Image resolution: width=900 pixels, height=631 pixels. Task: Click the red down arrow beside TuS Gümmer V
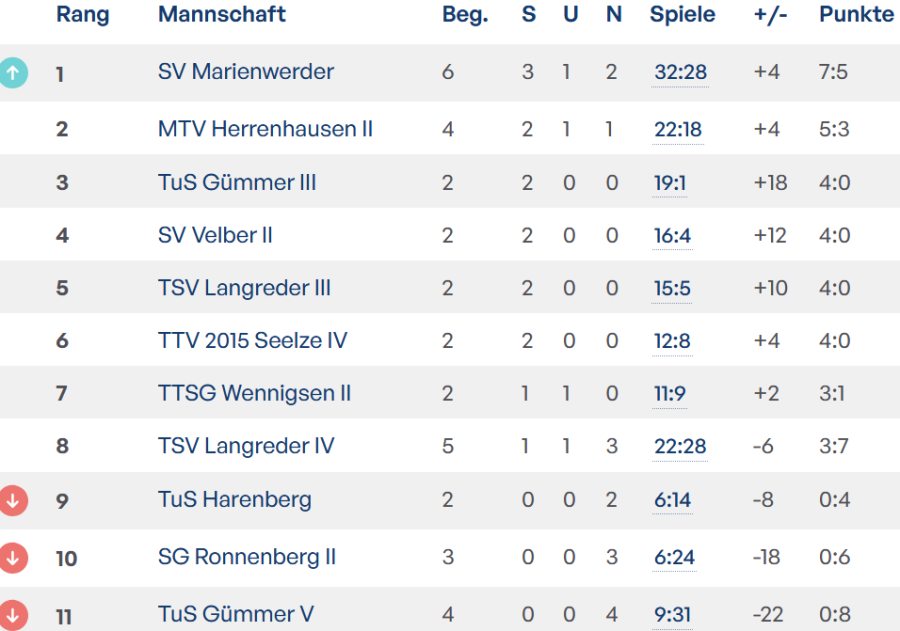point(13,614)
